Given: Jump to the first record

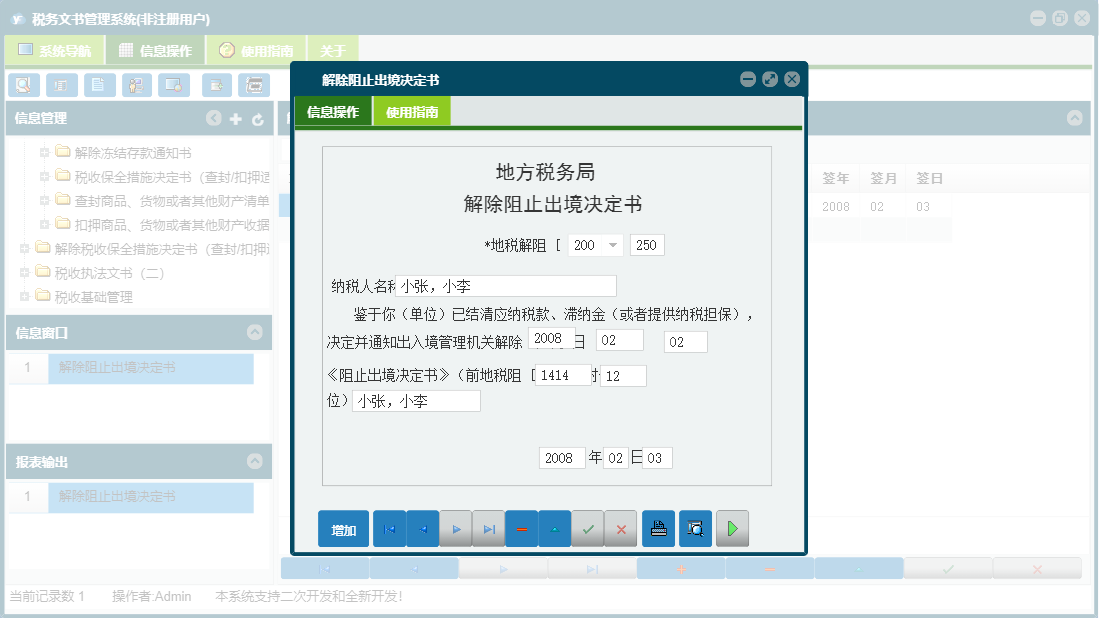Looking at the screenshot, I should pos(389,528).
